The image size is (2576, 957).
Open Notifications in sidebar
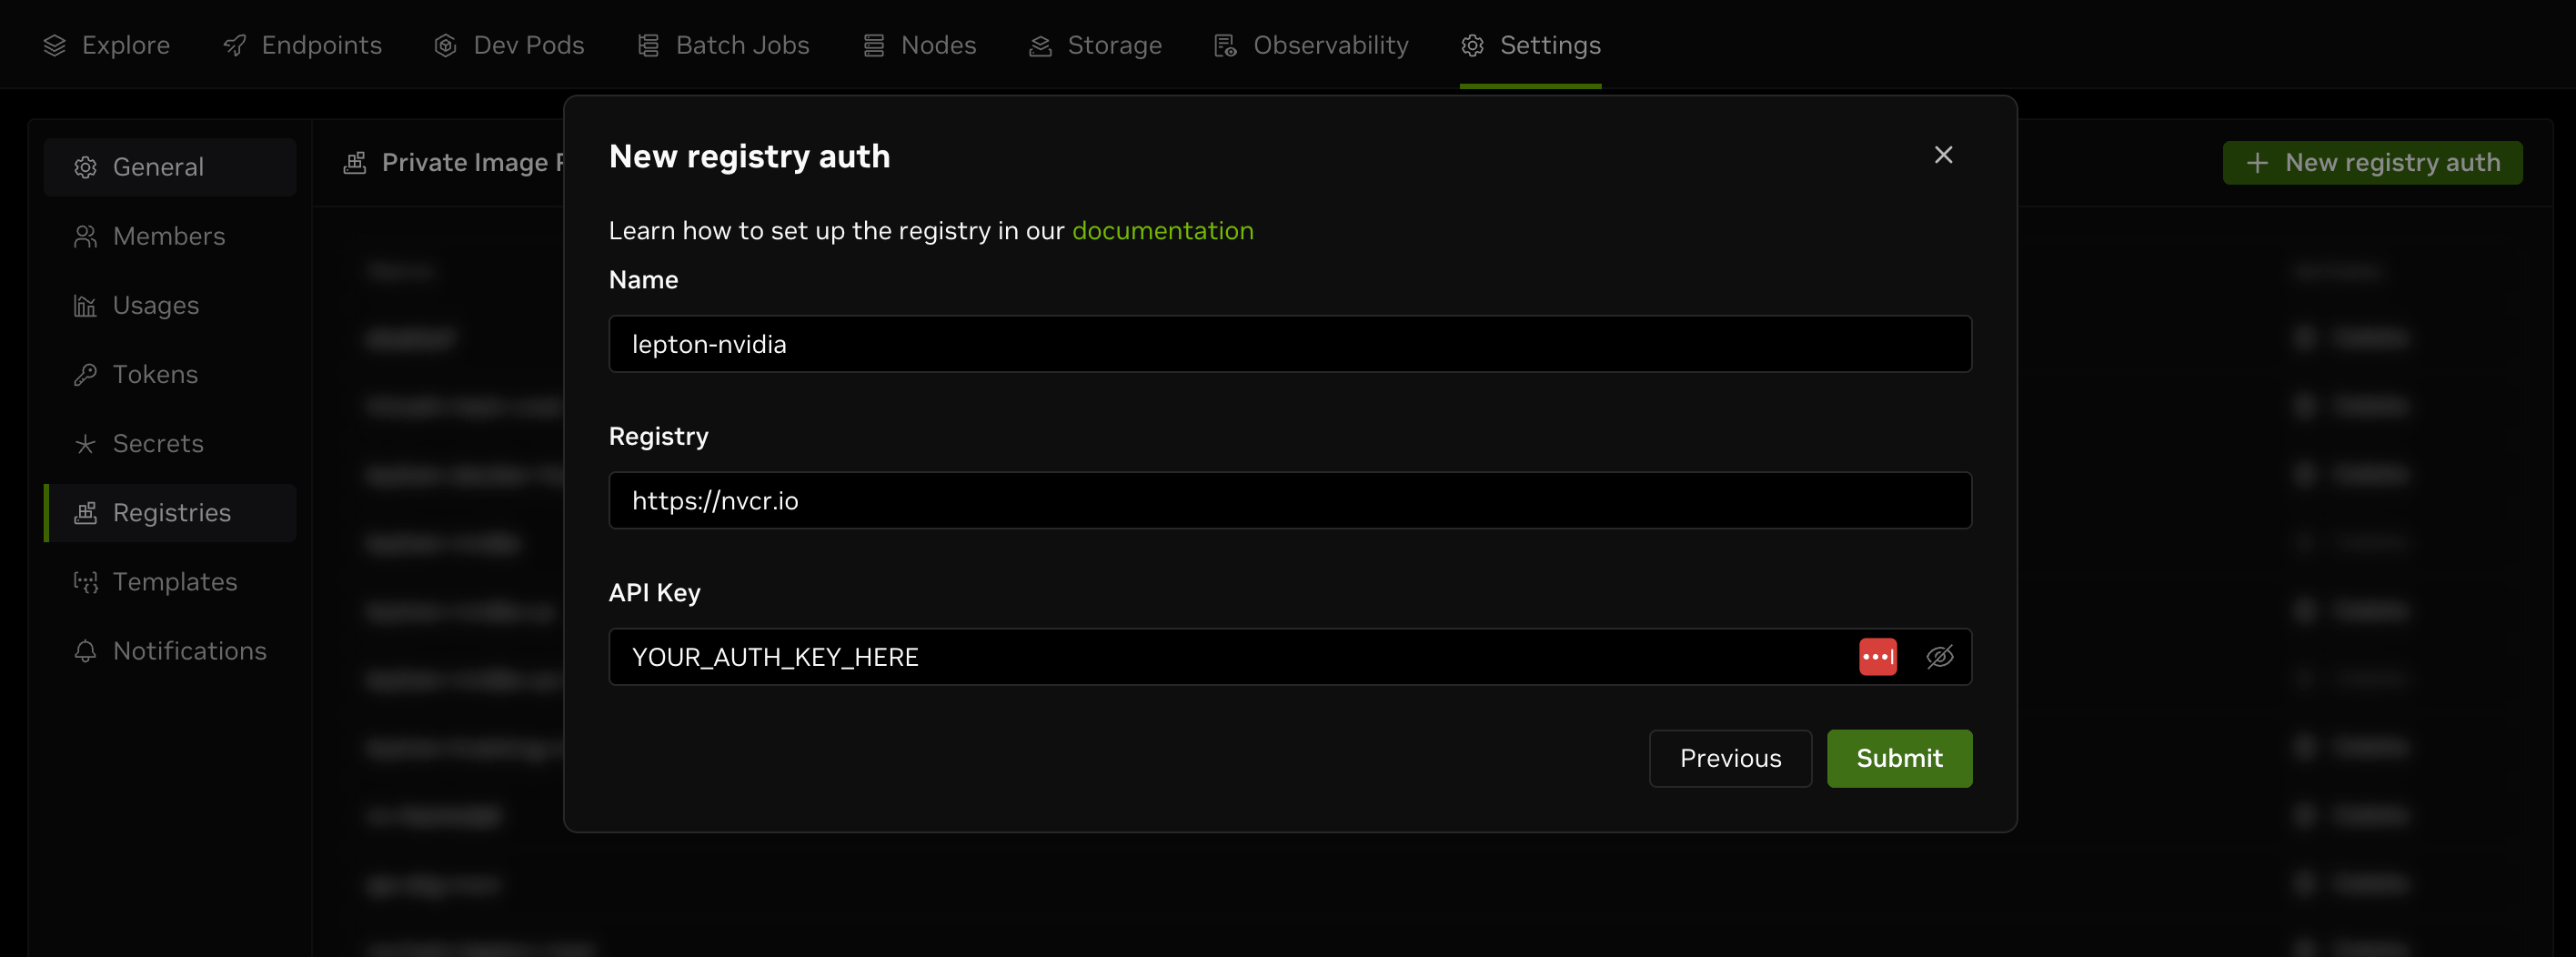(170, 651)
